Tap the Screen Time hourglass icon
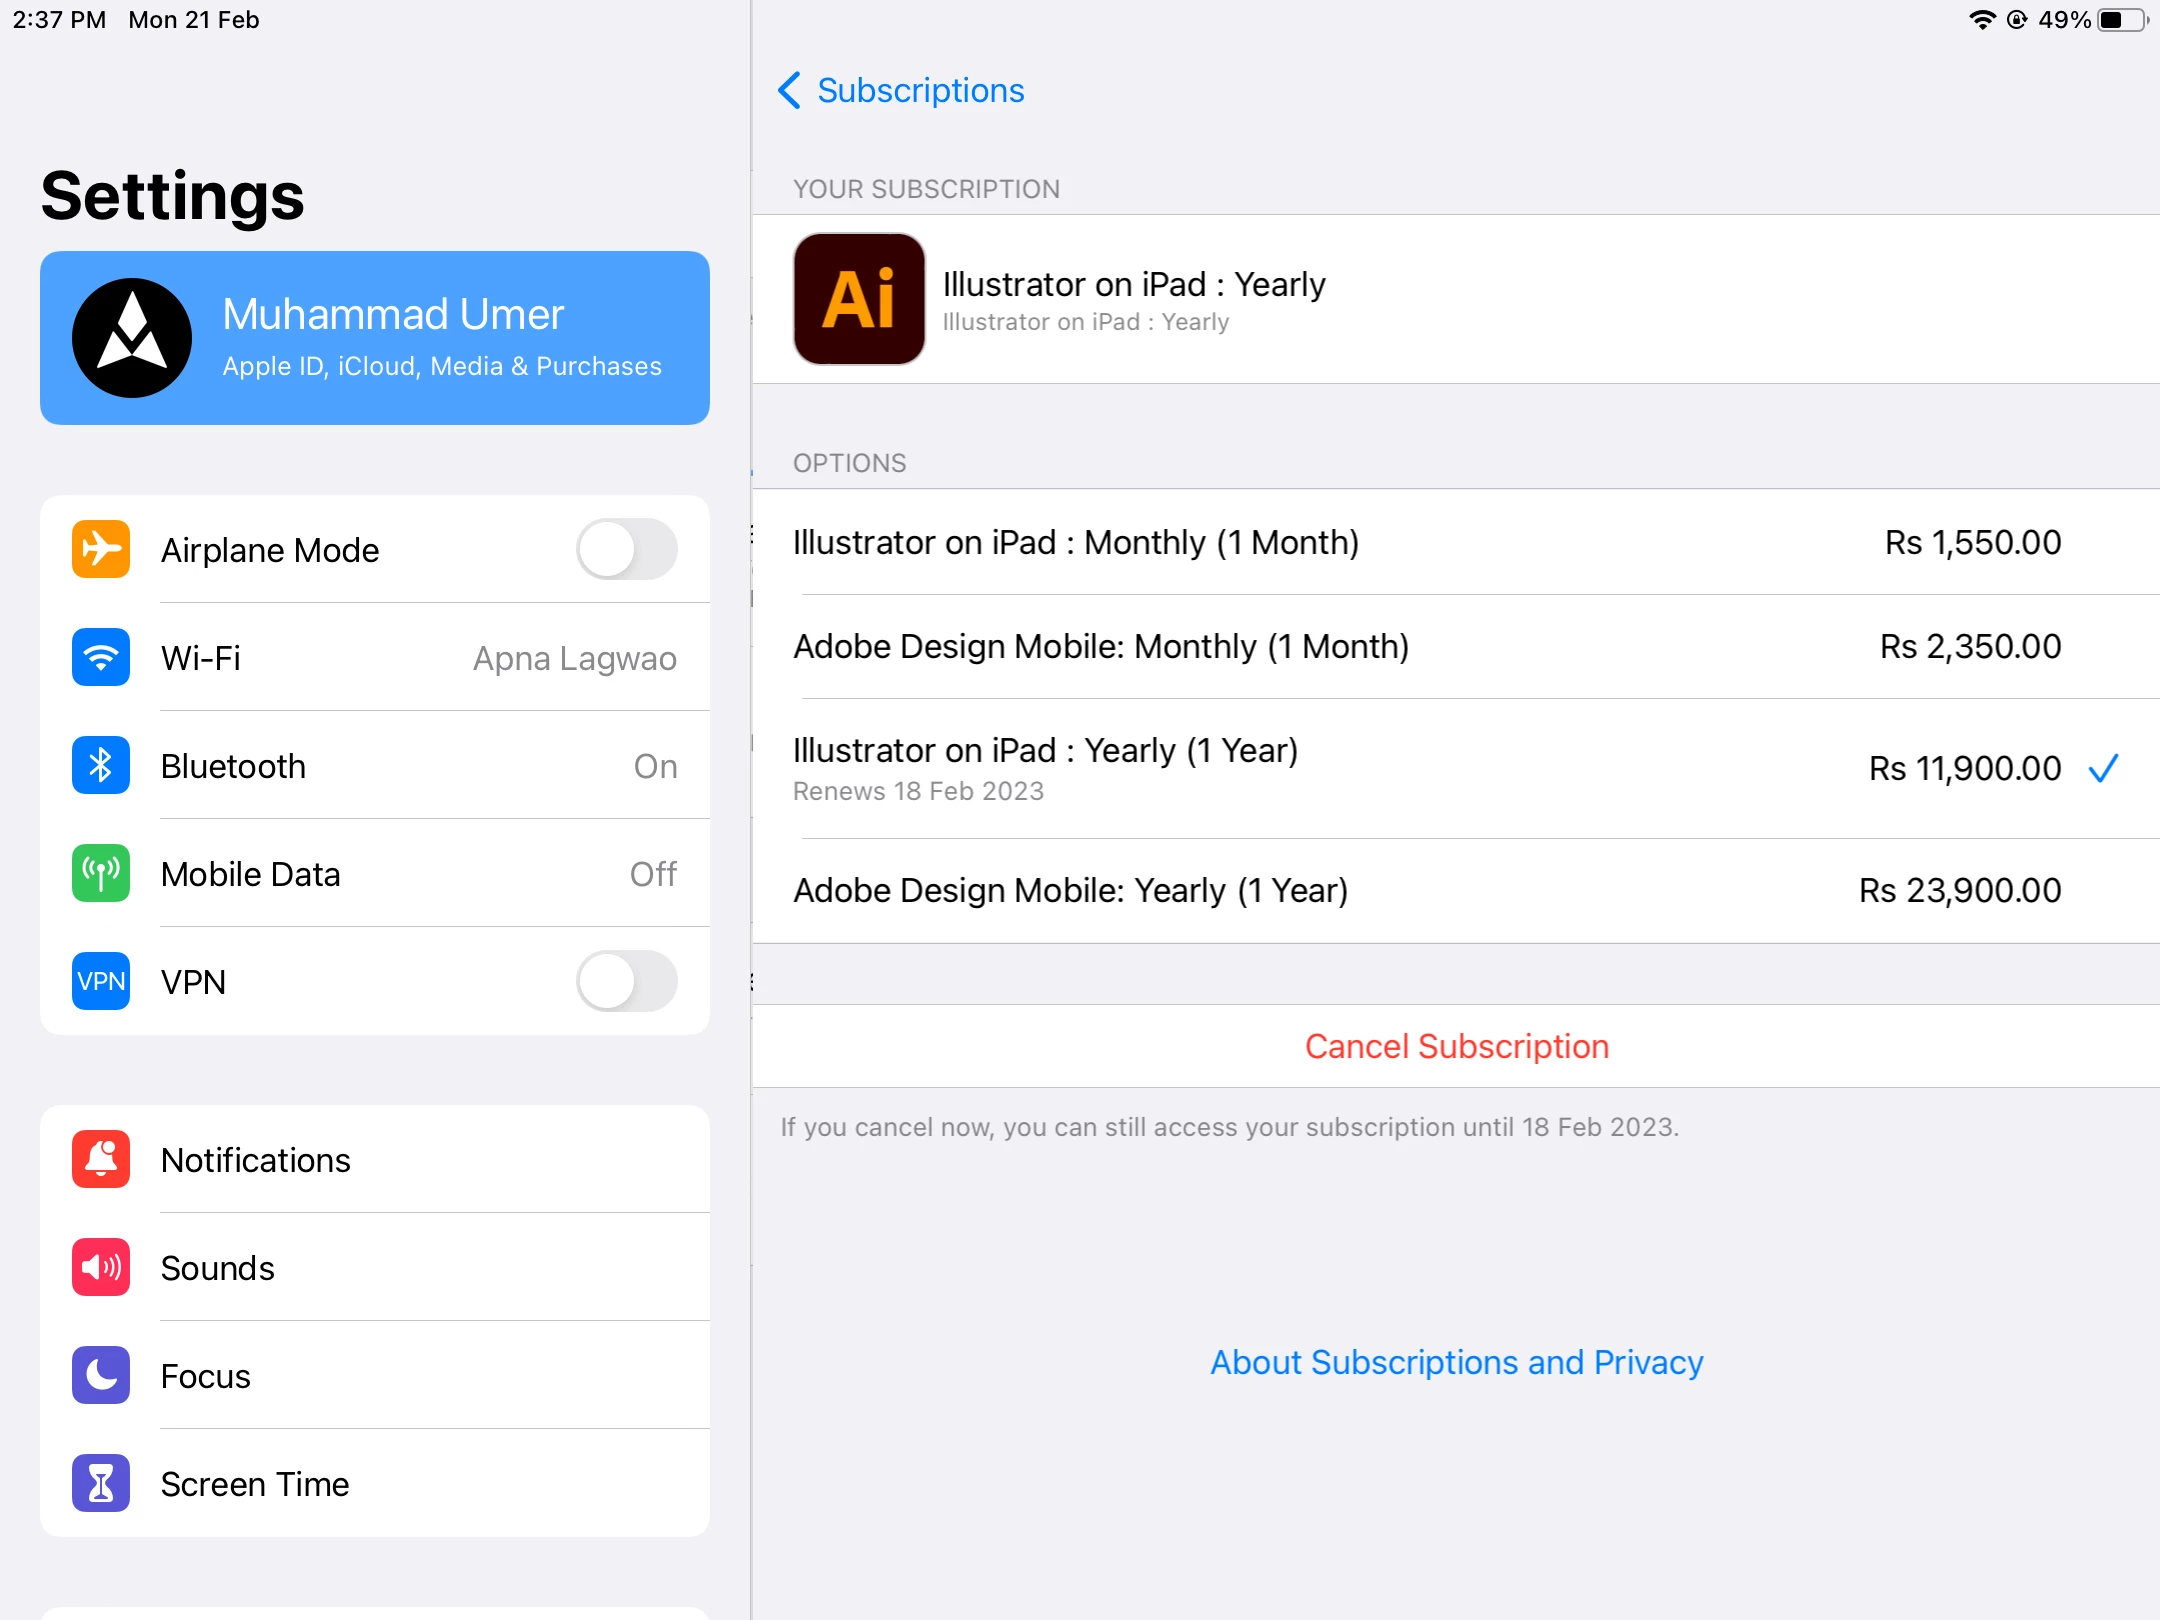Screen dimensions: 2160x1620 [x=101, y=1483]
